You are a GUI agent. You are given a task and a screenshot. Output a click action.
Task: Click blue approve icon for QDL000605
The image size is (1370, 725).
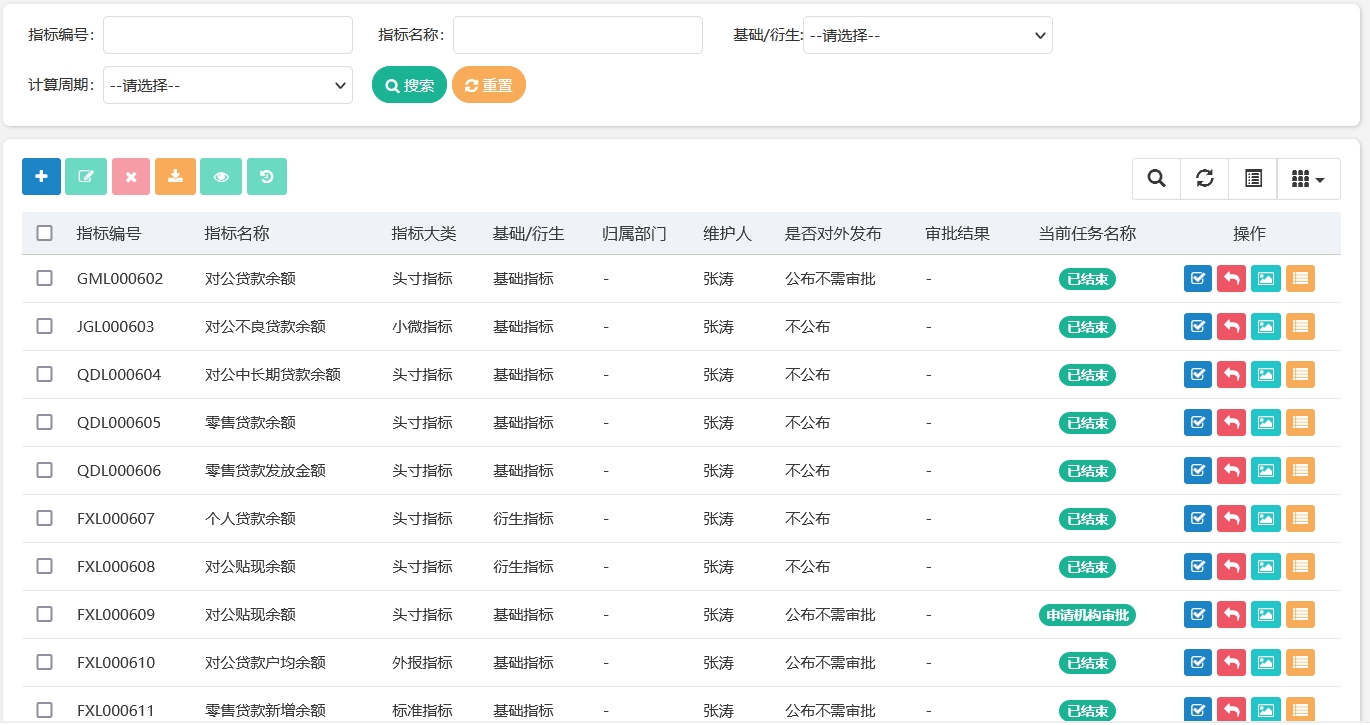coord(1198,423)
